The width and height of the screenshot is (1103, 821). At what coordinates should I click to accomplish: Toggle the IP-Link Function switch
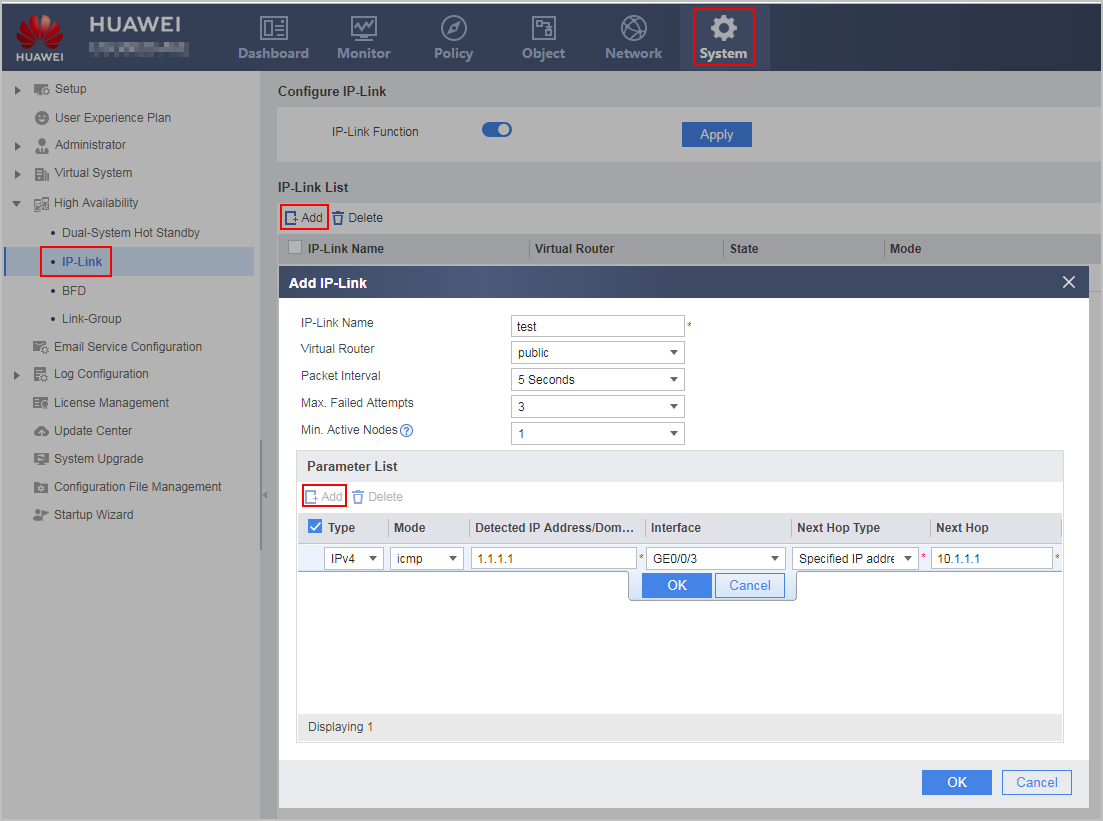497,130
